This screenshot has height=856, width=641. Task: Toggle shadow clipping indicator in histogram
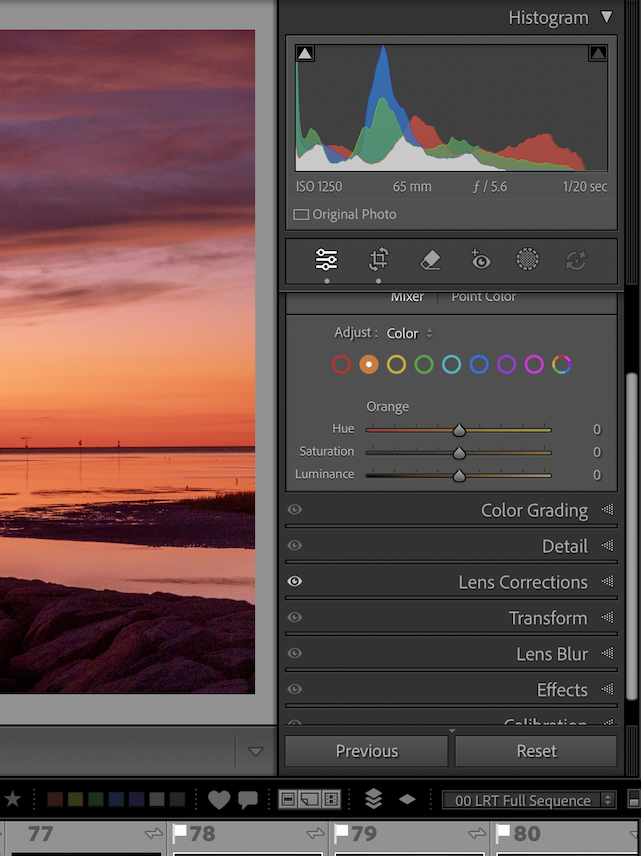(x=305, y=53)
